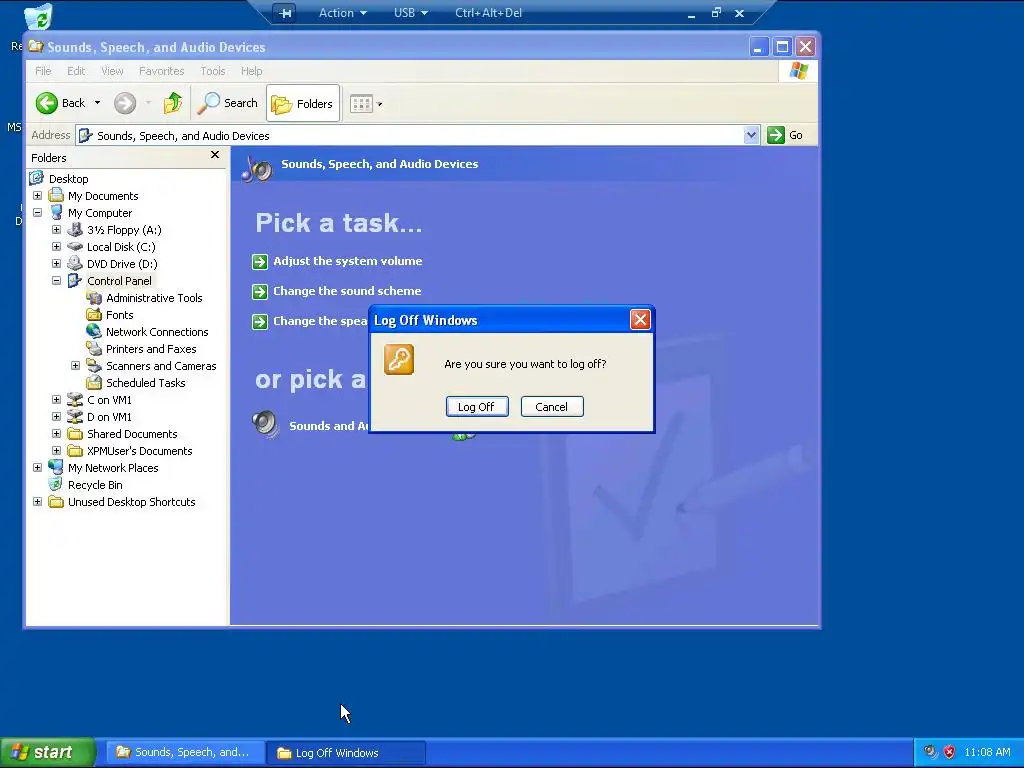The width and height of the screenshot is (1024, 768).
Task: Confirm with the Log Off button
Action: [x=477, y=407]
